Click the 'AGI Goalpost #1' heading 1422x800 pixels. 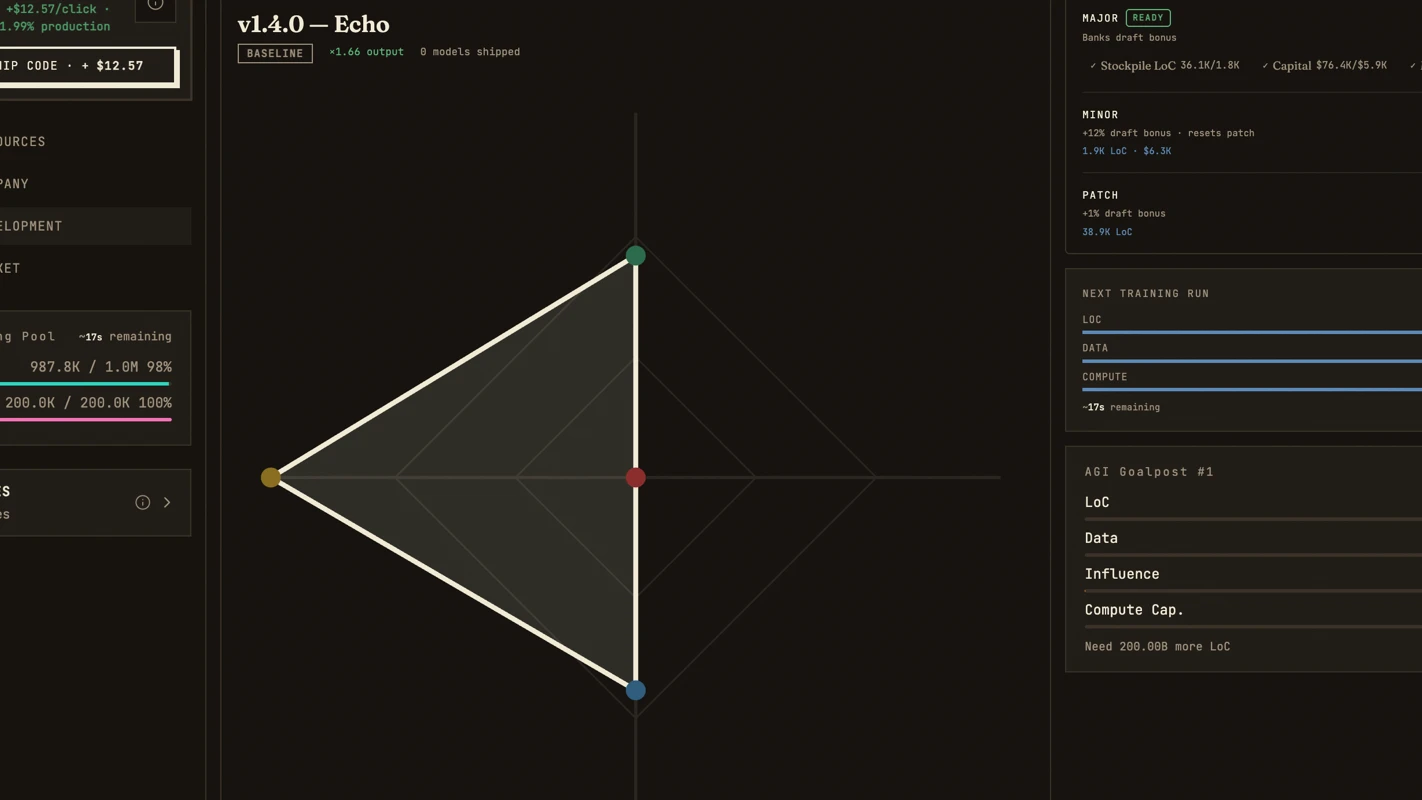click(x=1149, y=472)
